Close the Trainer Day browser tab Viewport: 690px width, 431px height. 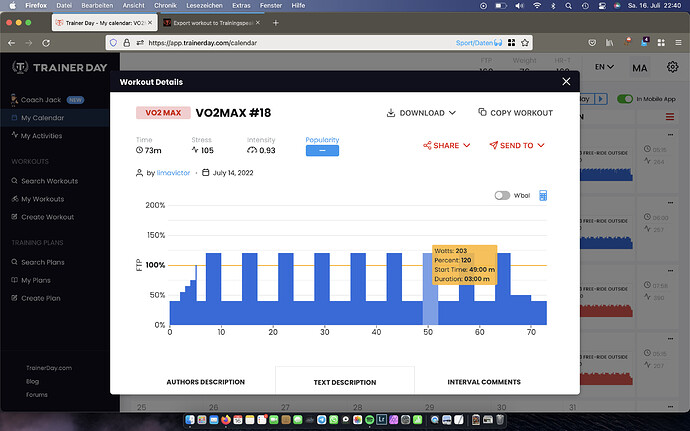(150, 22)
